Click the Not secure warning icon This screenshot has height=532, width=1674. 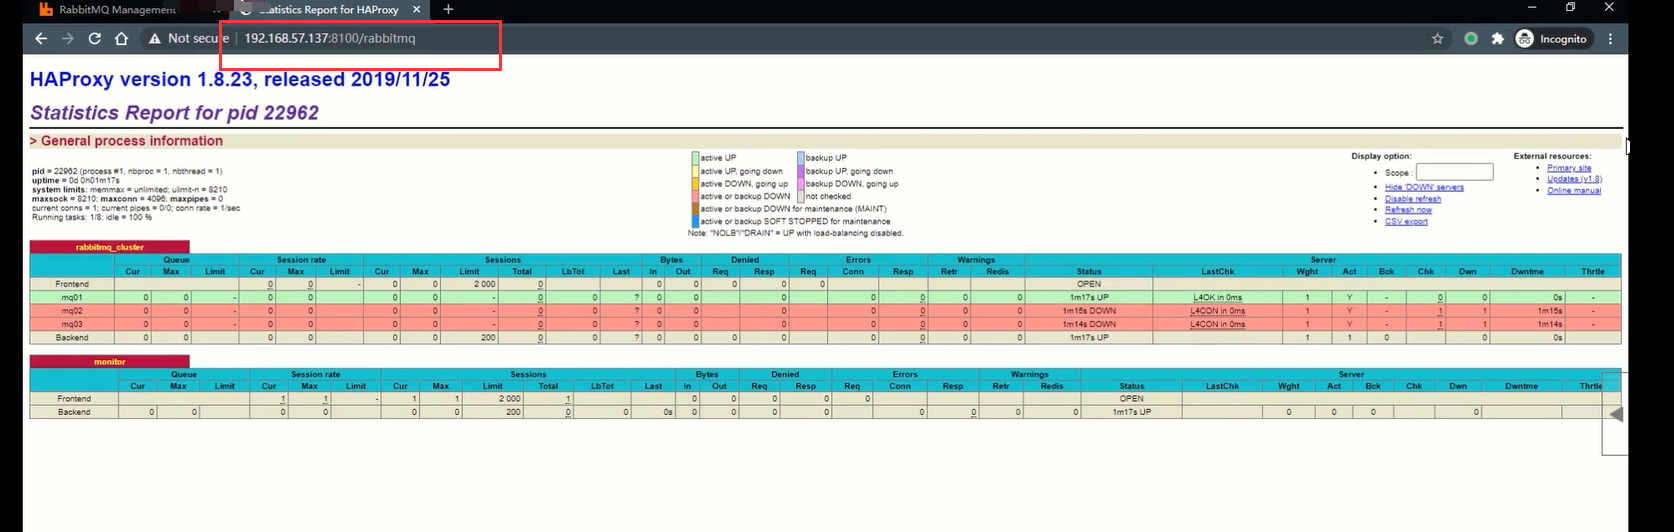(x=155, y=38)
